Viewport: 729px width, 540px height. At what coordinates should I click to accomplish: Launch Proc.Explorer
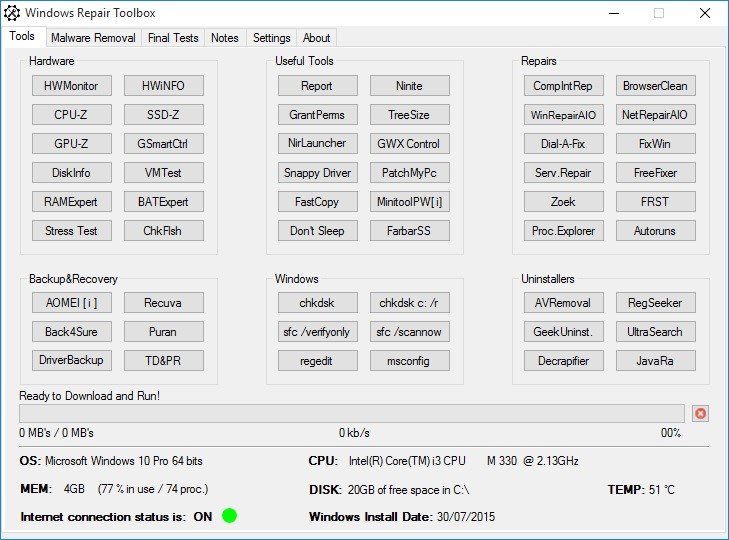(563, 231)
